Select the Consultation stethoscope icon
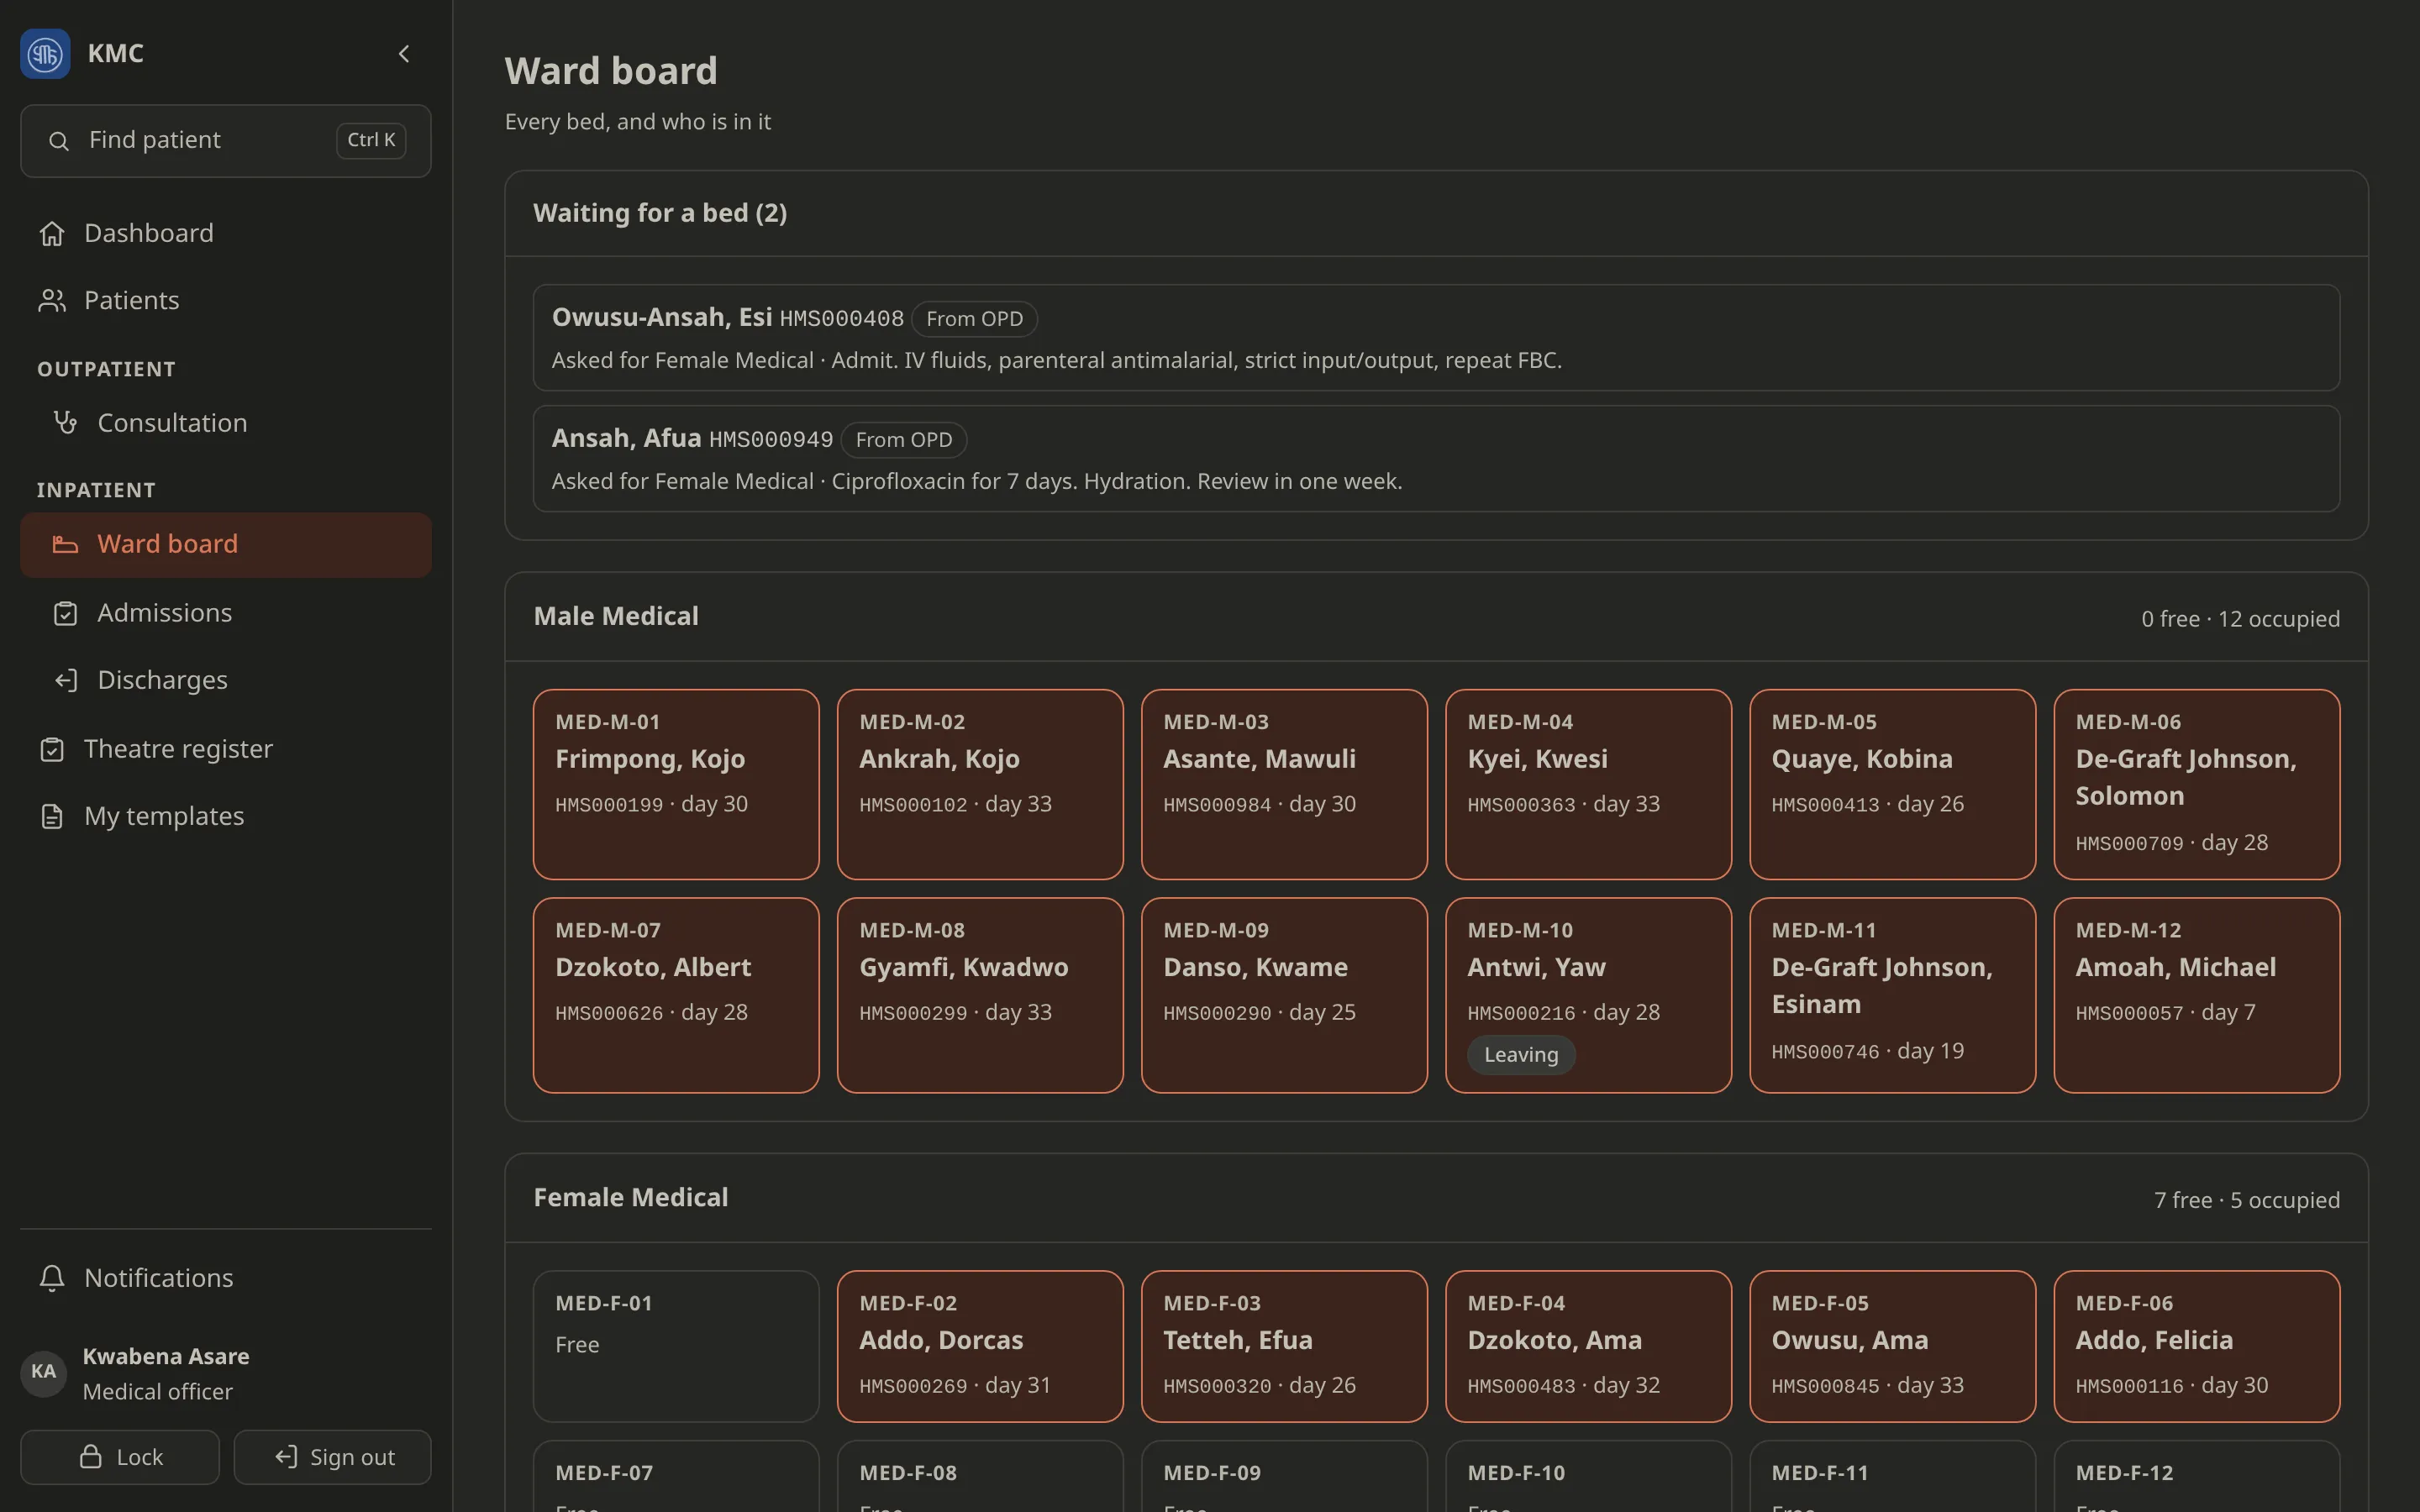 (x=65, y=423)
